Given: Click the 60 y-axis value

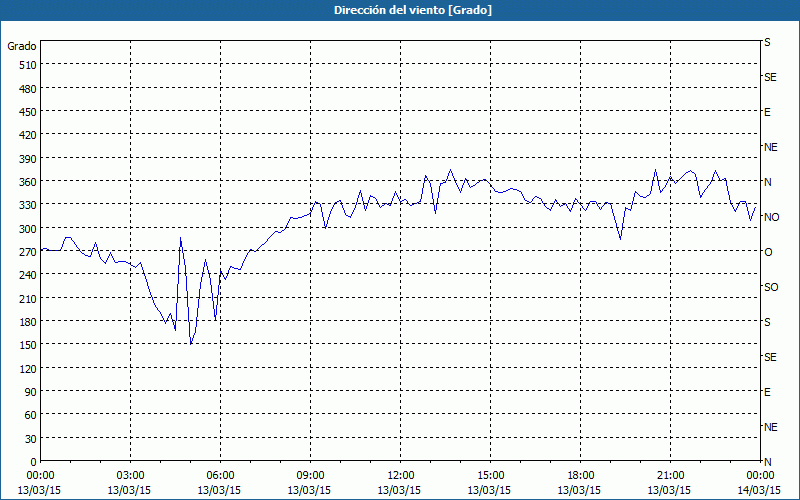Looking at the screenshot, I should [31, 415].
